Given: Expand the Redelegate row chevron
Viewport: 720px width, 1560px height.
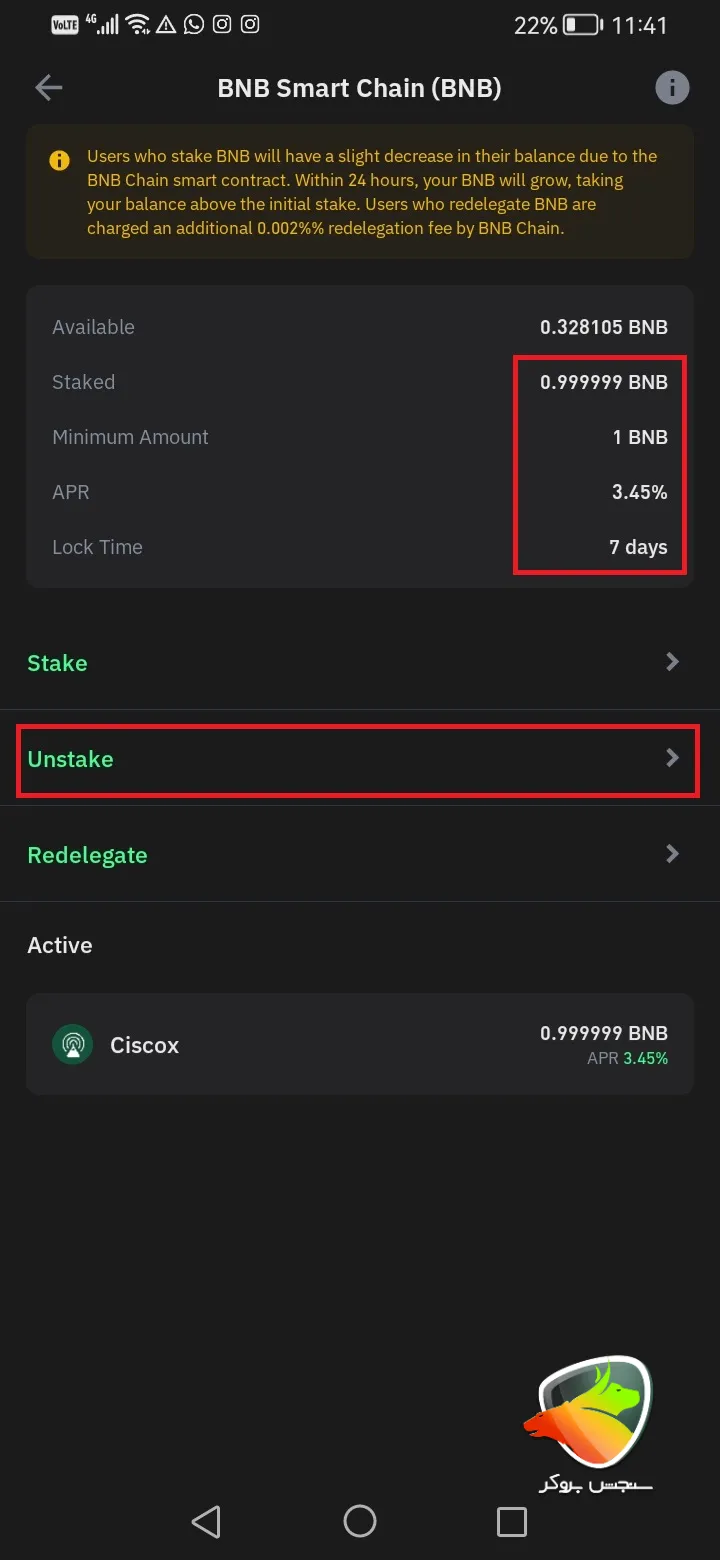Looking at the screenshot, I should [673, 854].
